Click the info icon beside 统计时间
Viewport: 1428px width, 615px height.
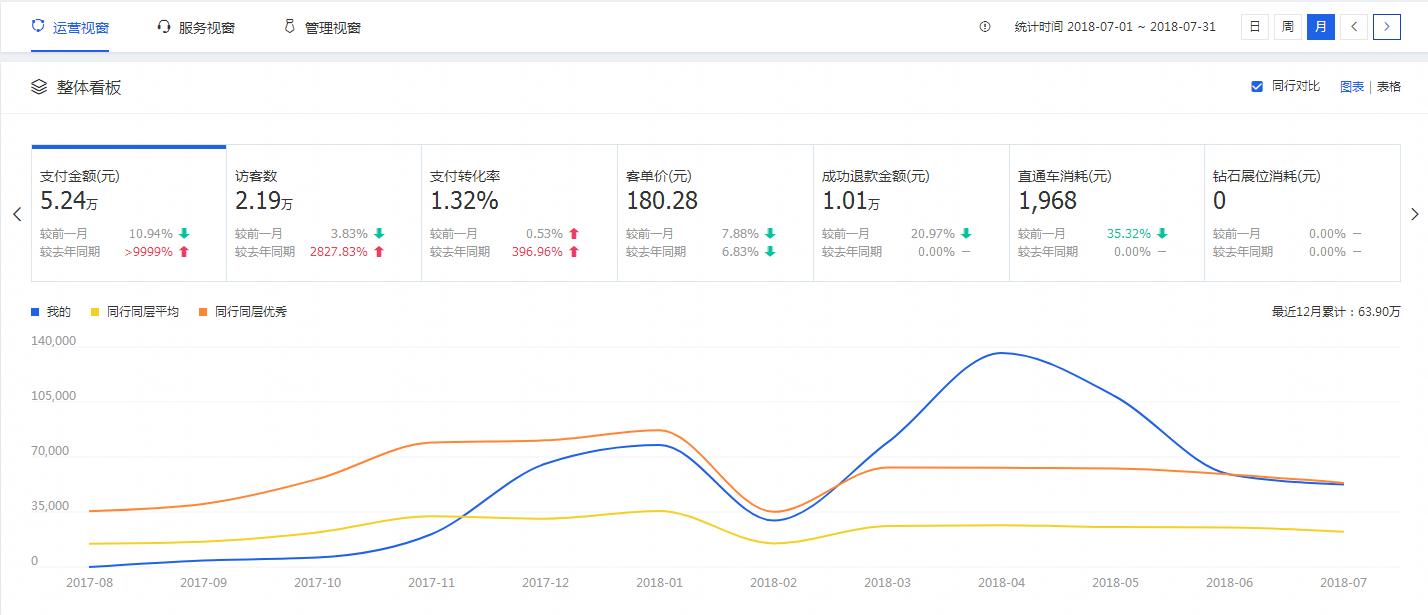pyautogui.click(x=985, y=27)
